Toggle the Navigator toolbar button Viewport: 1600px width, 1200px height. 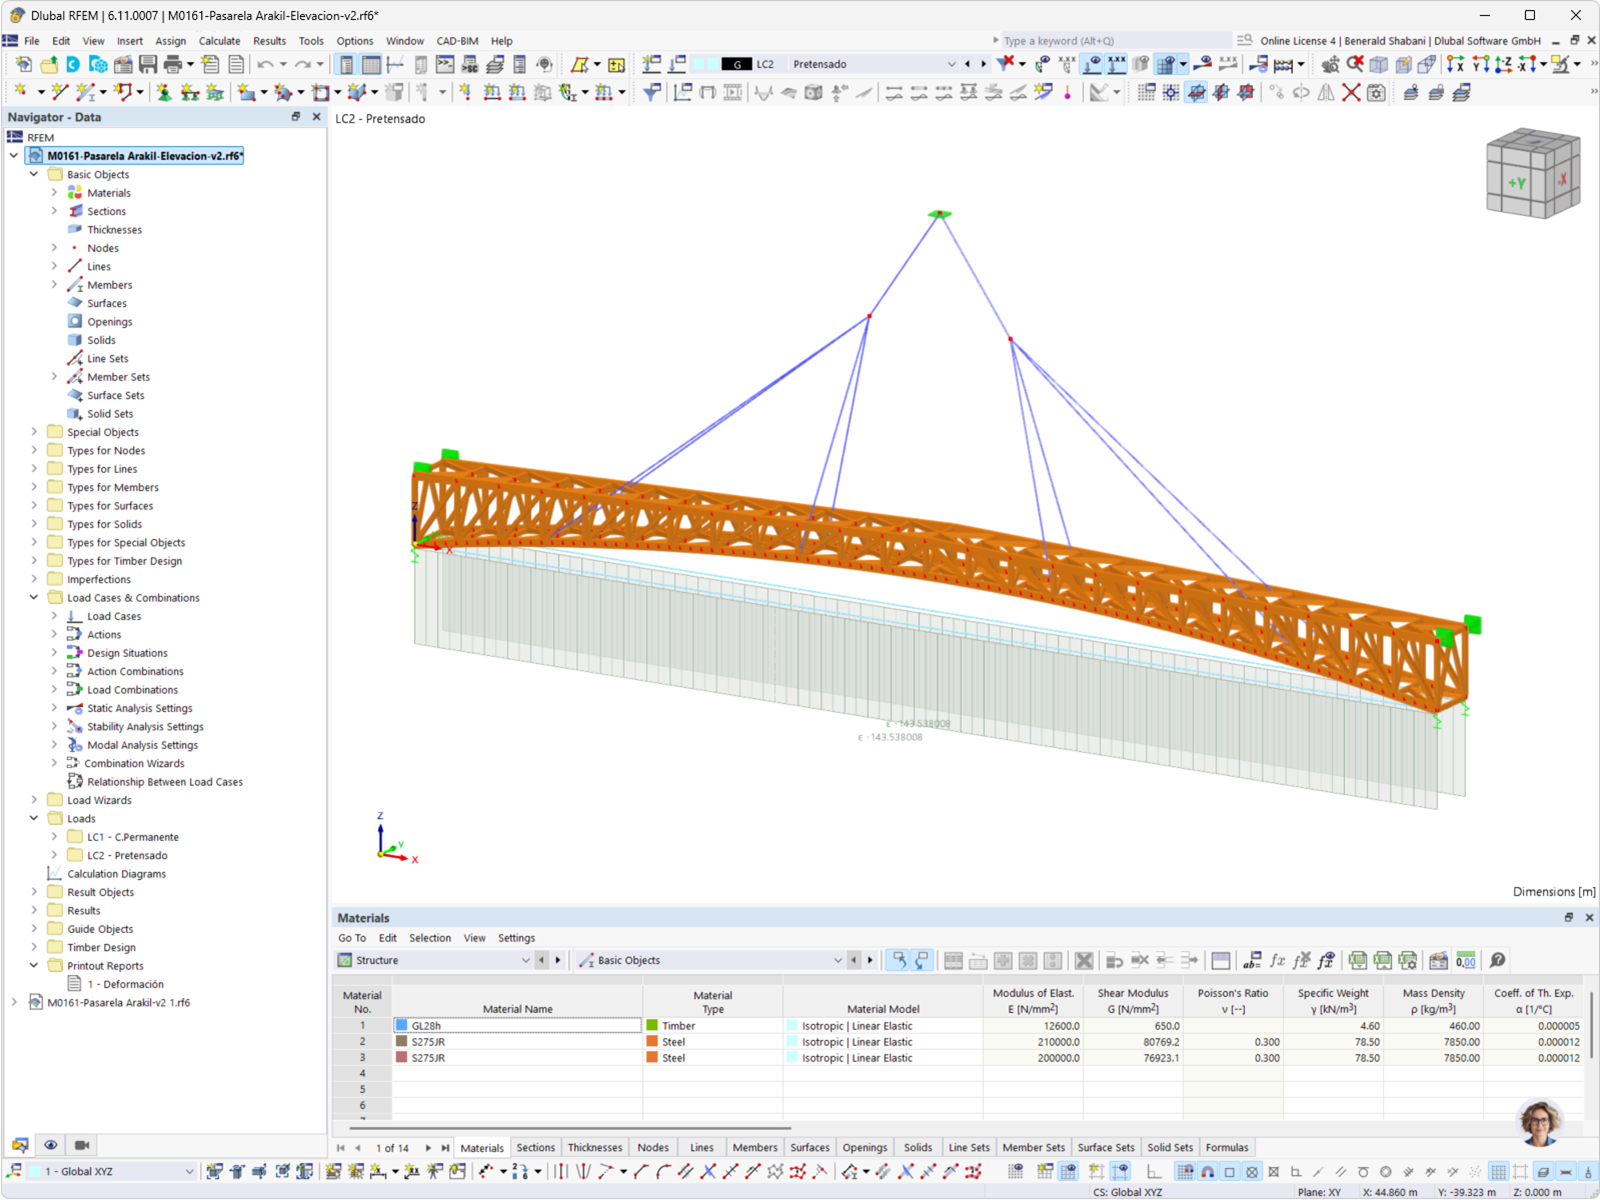coord(346,64)
